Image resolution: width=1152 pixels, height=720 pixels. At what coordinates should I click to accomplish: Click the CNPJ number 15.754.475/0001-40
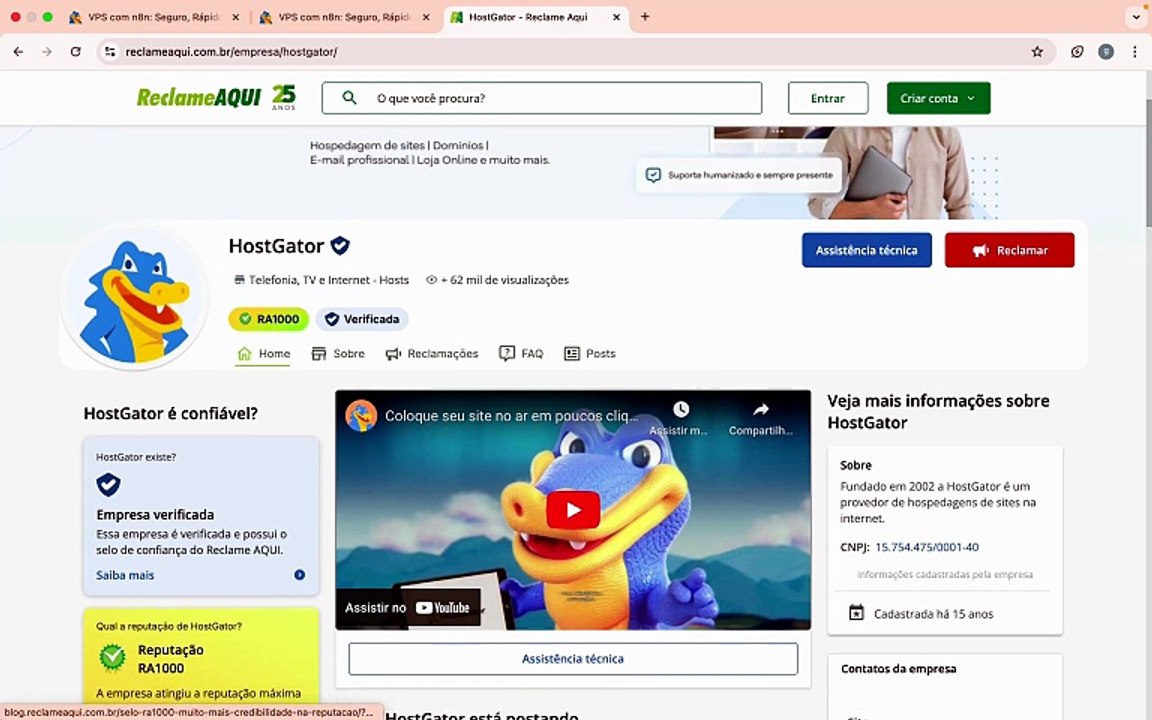[927, 547]
